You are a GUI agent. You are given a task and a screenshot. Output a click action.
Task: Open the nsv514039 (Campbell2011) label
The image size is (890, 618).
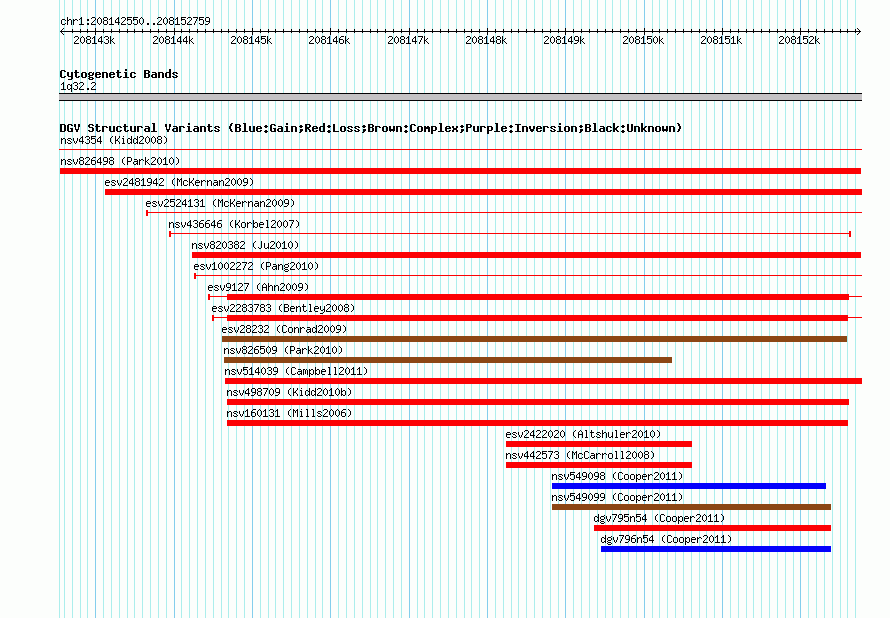point(296,371)
